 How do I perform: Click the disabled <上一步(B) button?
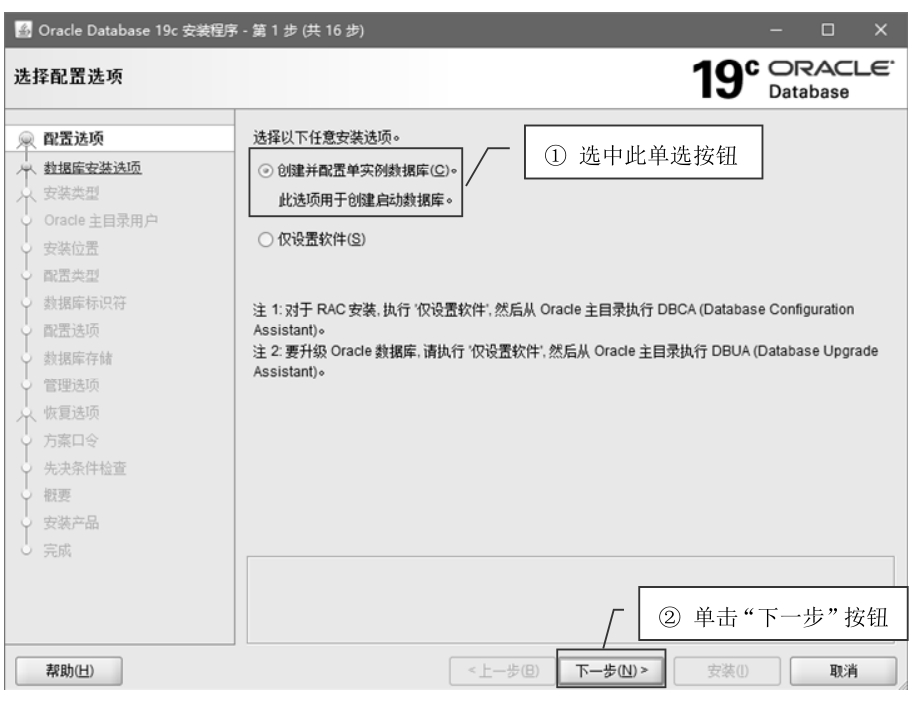503,670
